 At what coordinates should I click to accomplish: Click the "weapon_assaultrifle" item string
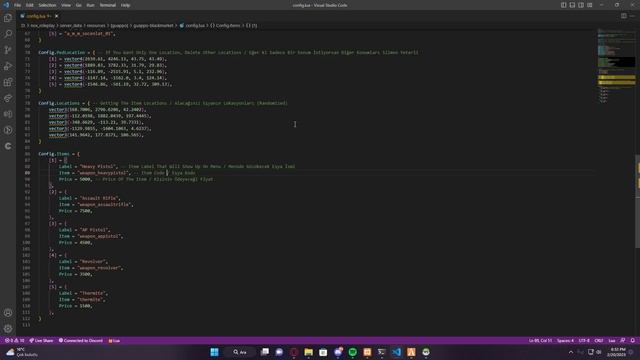(x=105, y=204)
